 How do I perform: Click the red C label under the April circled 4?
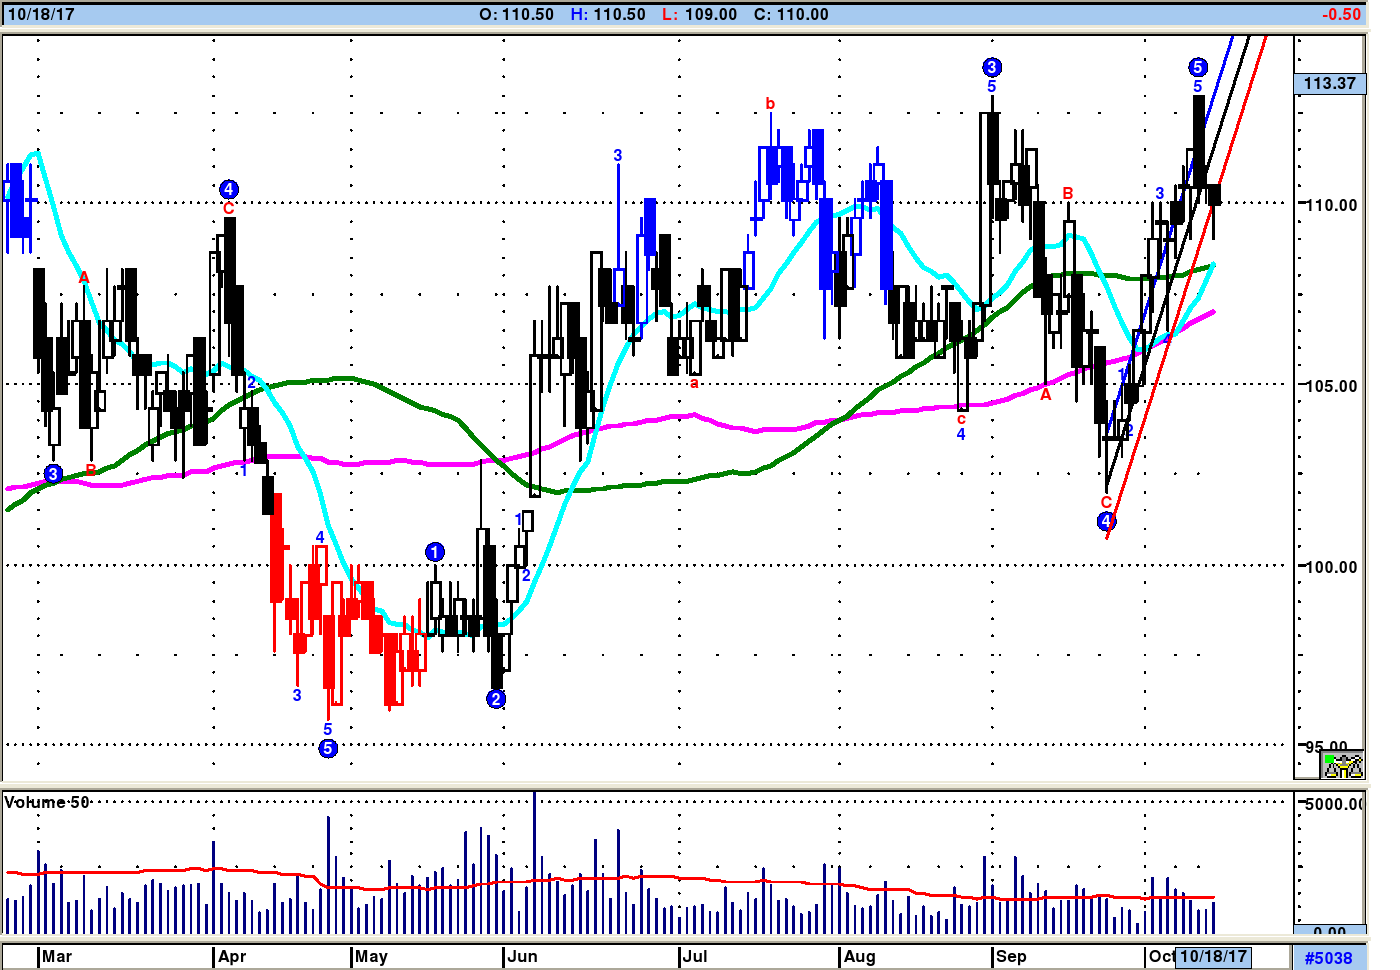[228, 208]
